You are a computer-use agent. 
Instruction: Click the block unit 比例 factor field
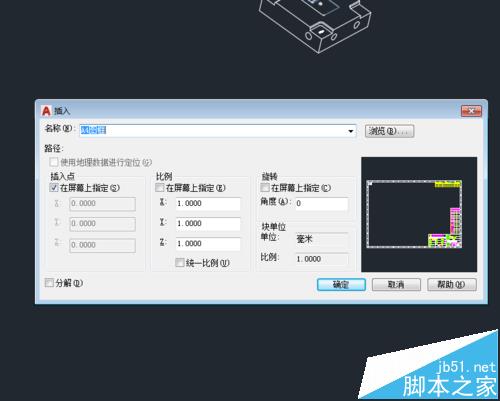tap(322, 259)
